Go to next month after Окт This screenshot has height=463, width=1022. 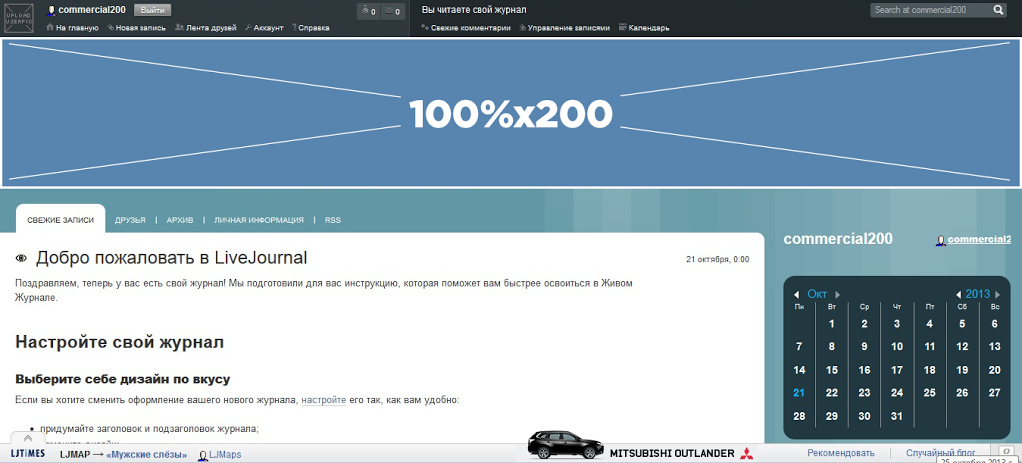coord(837,294)
